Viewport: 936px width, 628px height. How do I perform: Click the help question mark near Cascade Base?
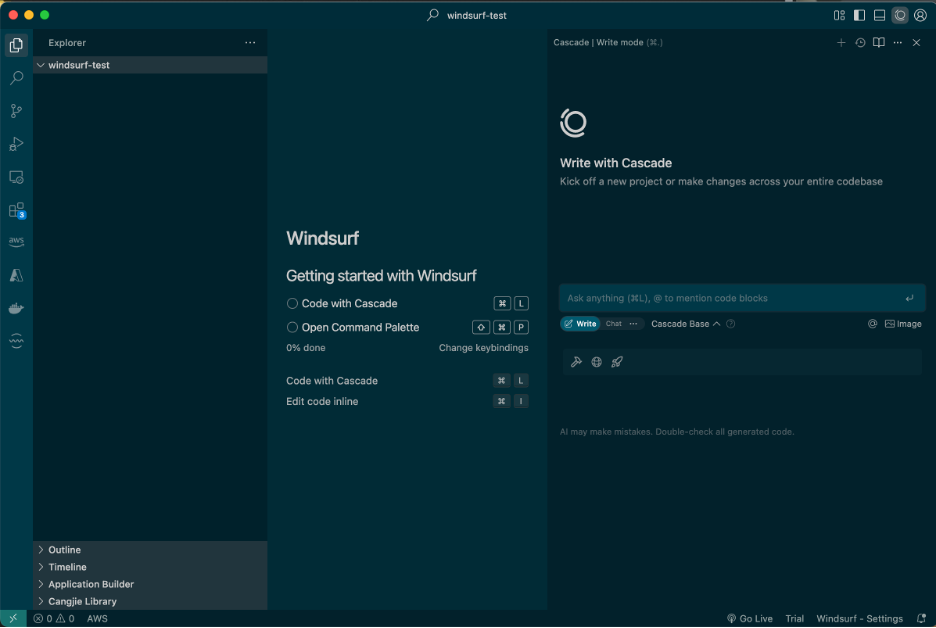tap(731, 324)
